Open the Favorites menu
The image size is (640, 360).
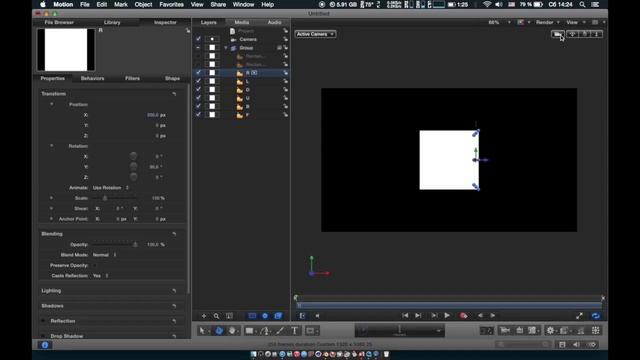171,4
